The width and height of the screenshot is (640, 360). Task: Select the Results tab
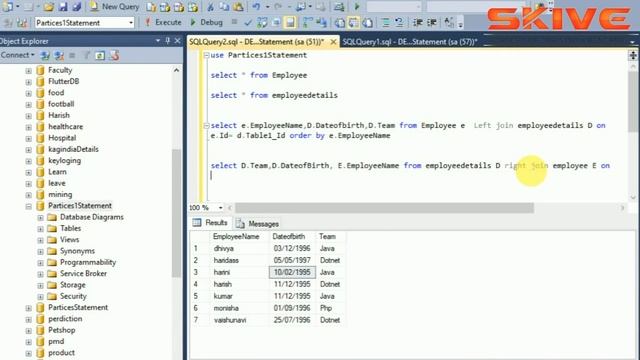coord(211,223)
